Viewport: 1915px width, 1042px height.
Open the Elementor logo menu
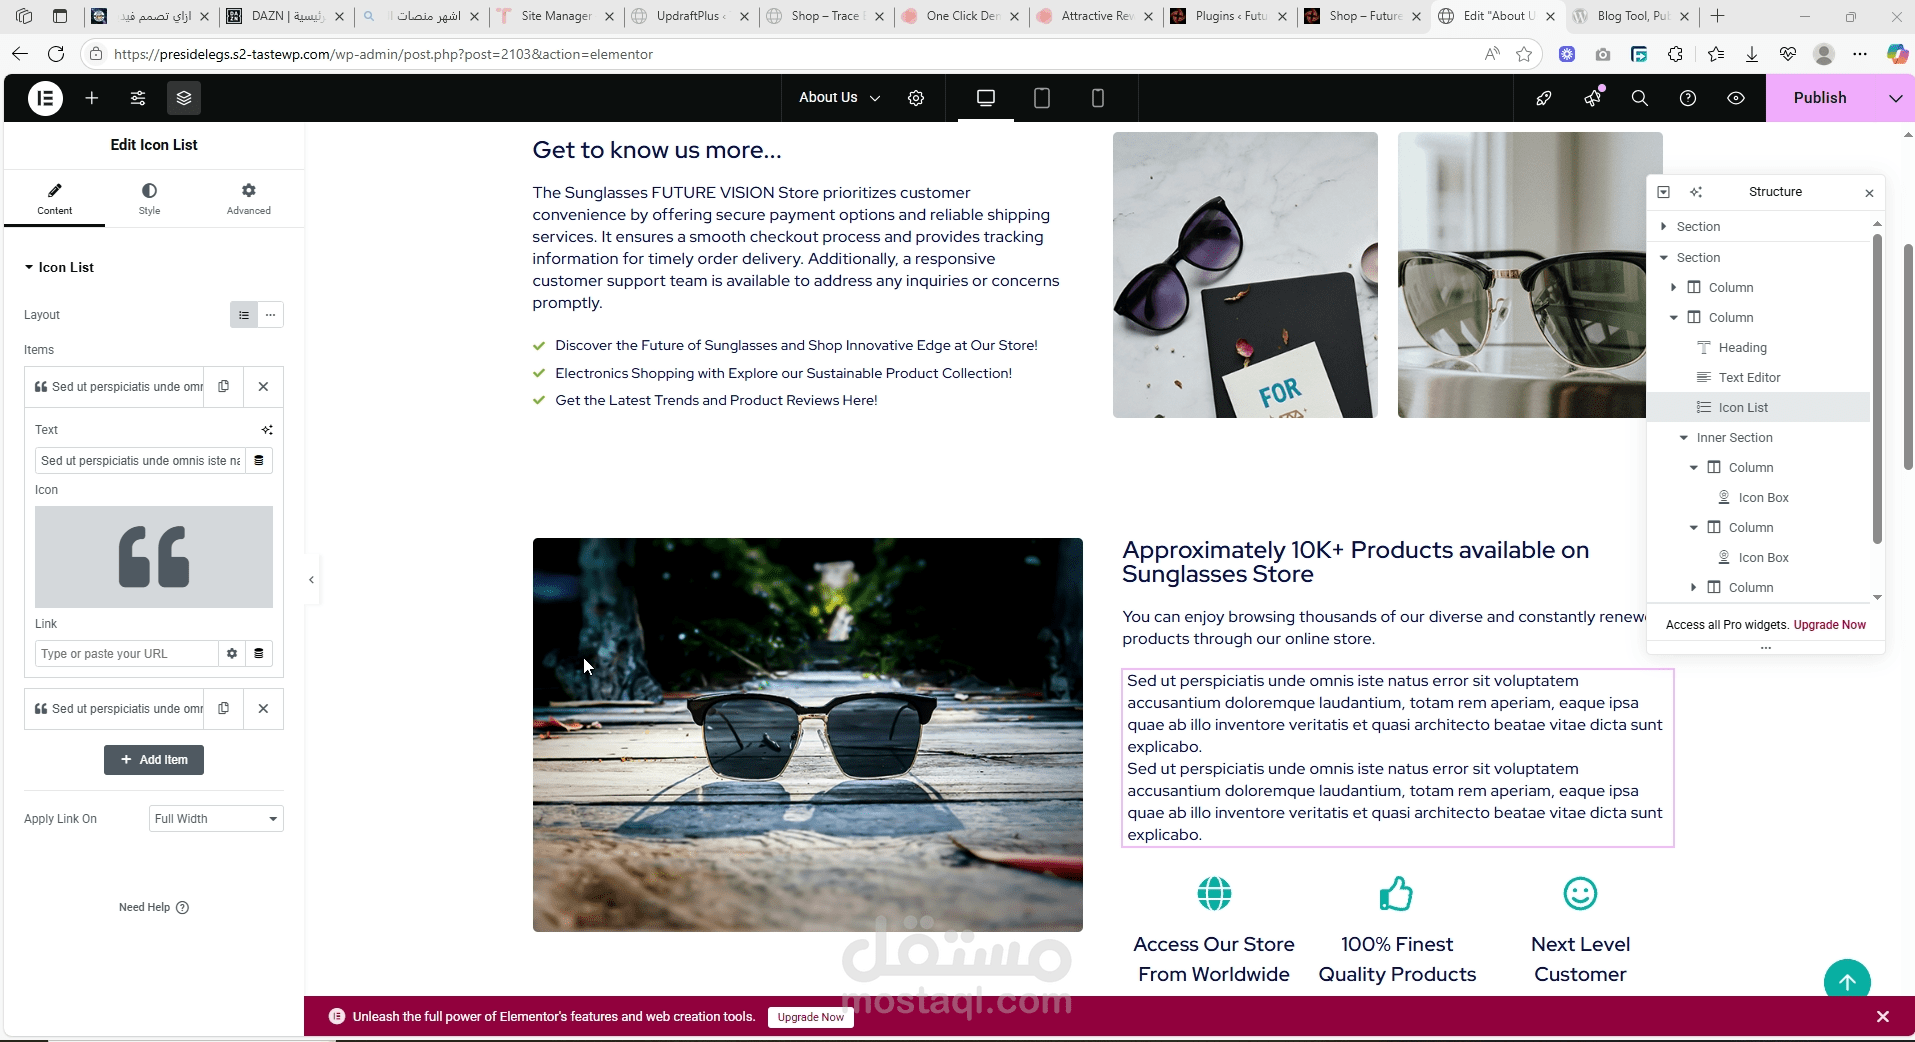click(x=45, y=98)
